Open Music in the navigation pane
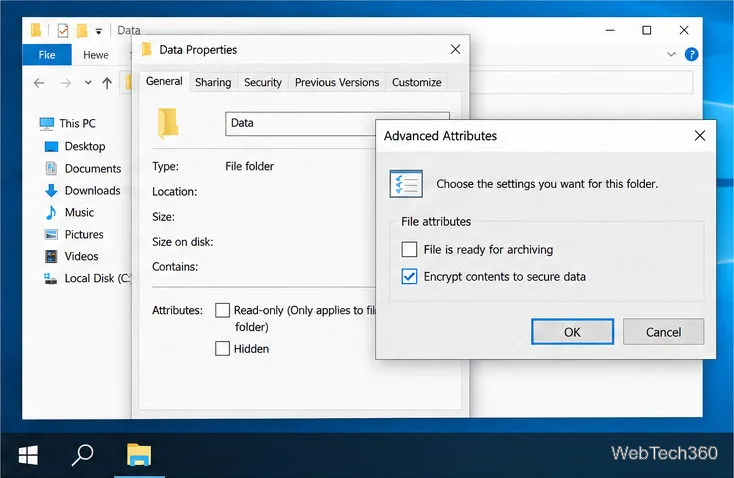Viewport: 734px width, 478px height. (79, 212)
